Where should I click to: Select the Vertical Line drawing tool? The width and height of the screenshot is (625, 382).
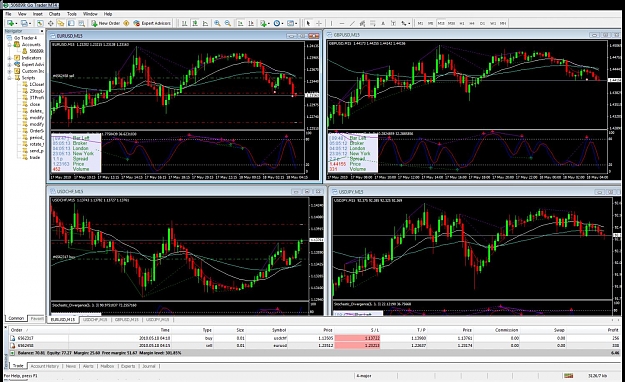coord(331,24)
